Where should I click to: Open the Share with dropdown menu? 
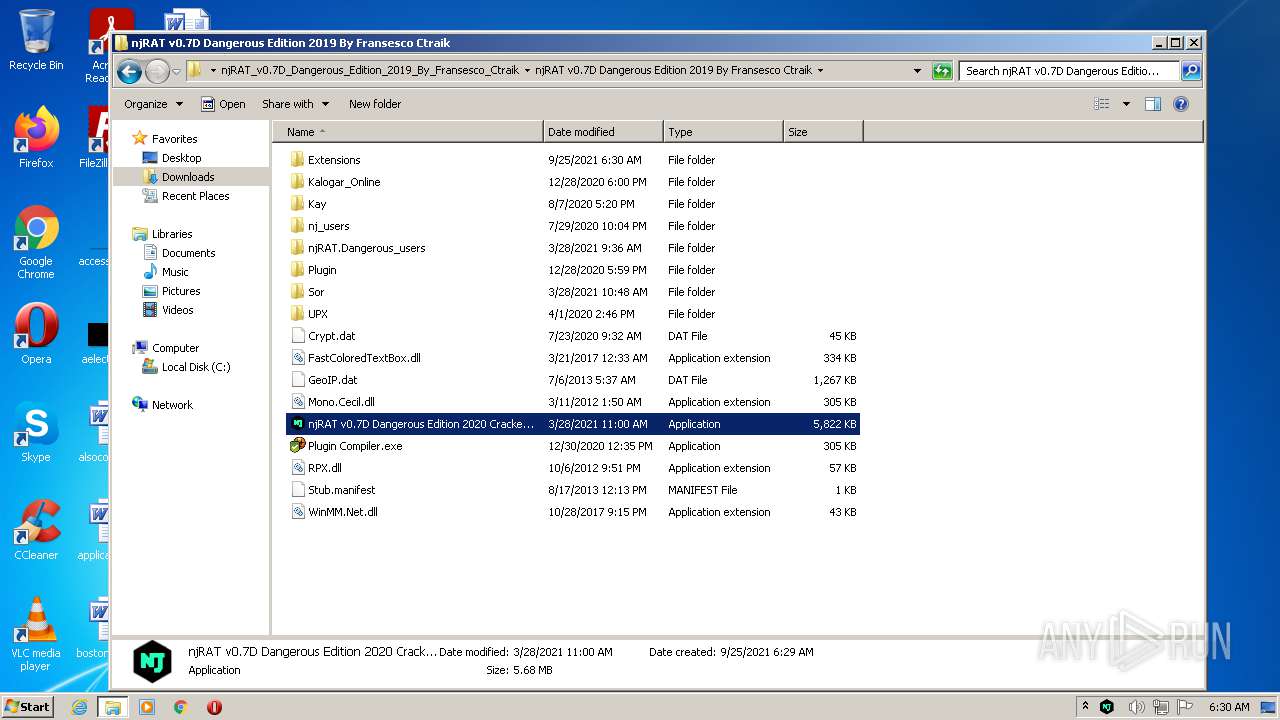295,104
